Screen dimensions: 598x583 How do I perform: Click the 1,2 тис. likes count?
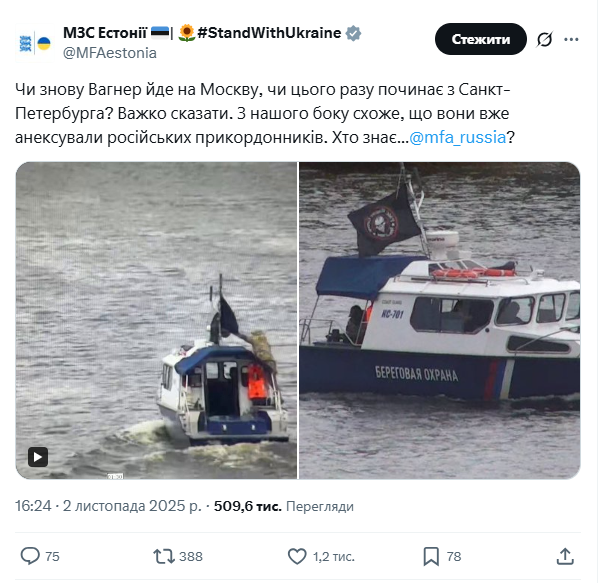pyautogui.click(x=334, y=556)
